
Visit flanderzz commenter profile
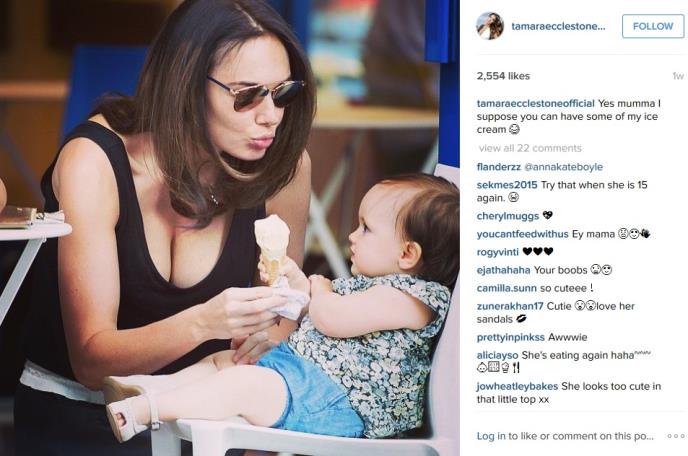click(x=498, y=167)
